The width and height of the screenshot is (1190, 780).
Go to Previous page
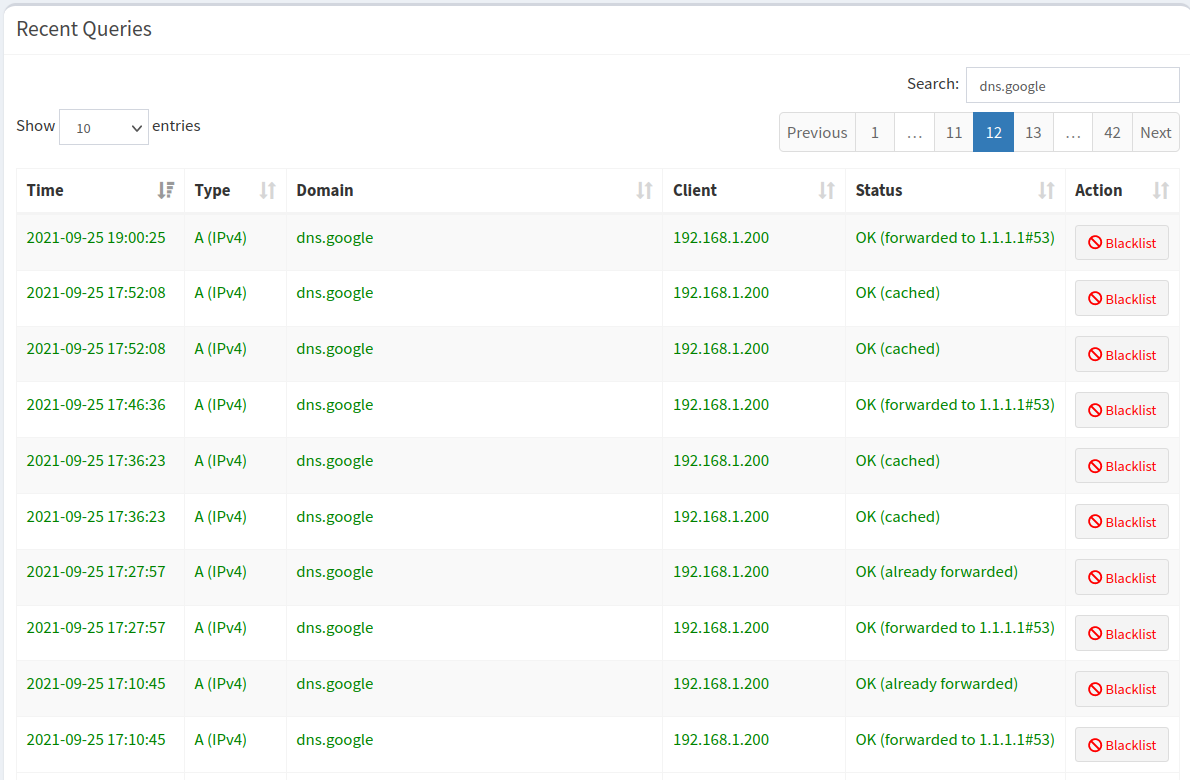coord(817,132)
